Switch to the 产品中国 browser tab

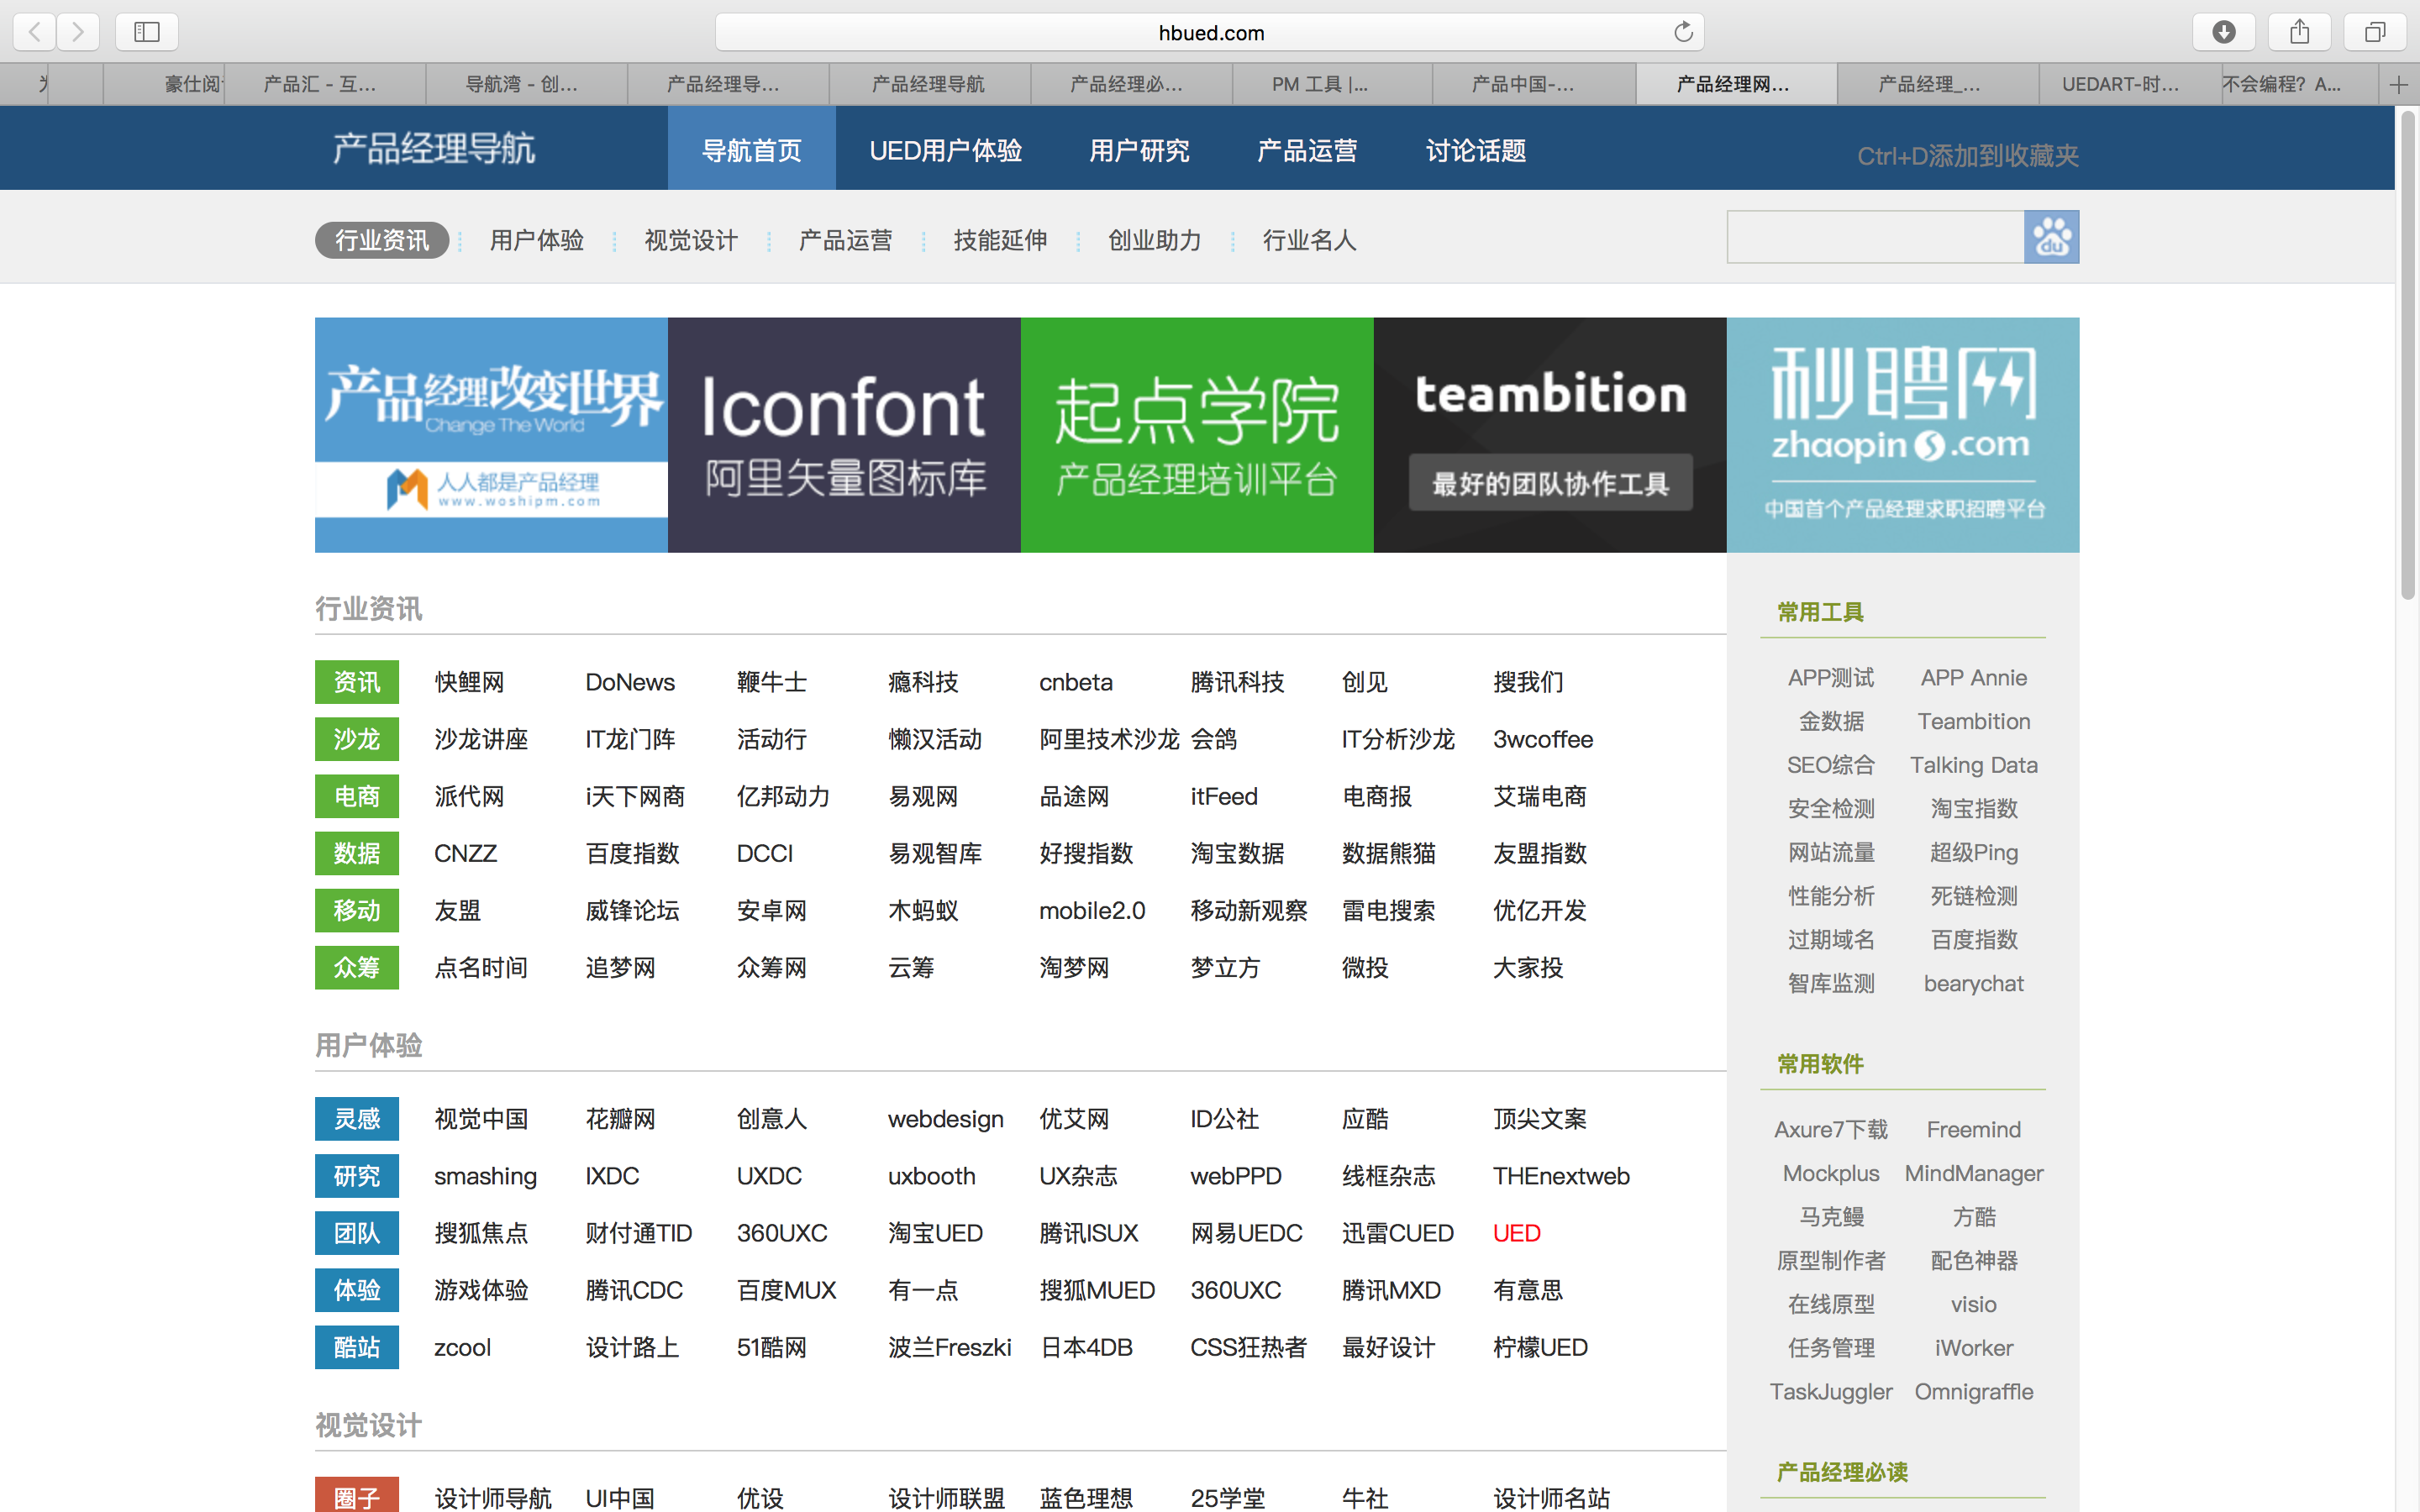point(1533,85)
